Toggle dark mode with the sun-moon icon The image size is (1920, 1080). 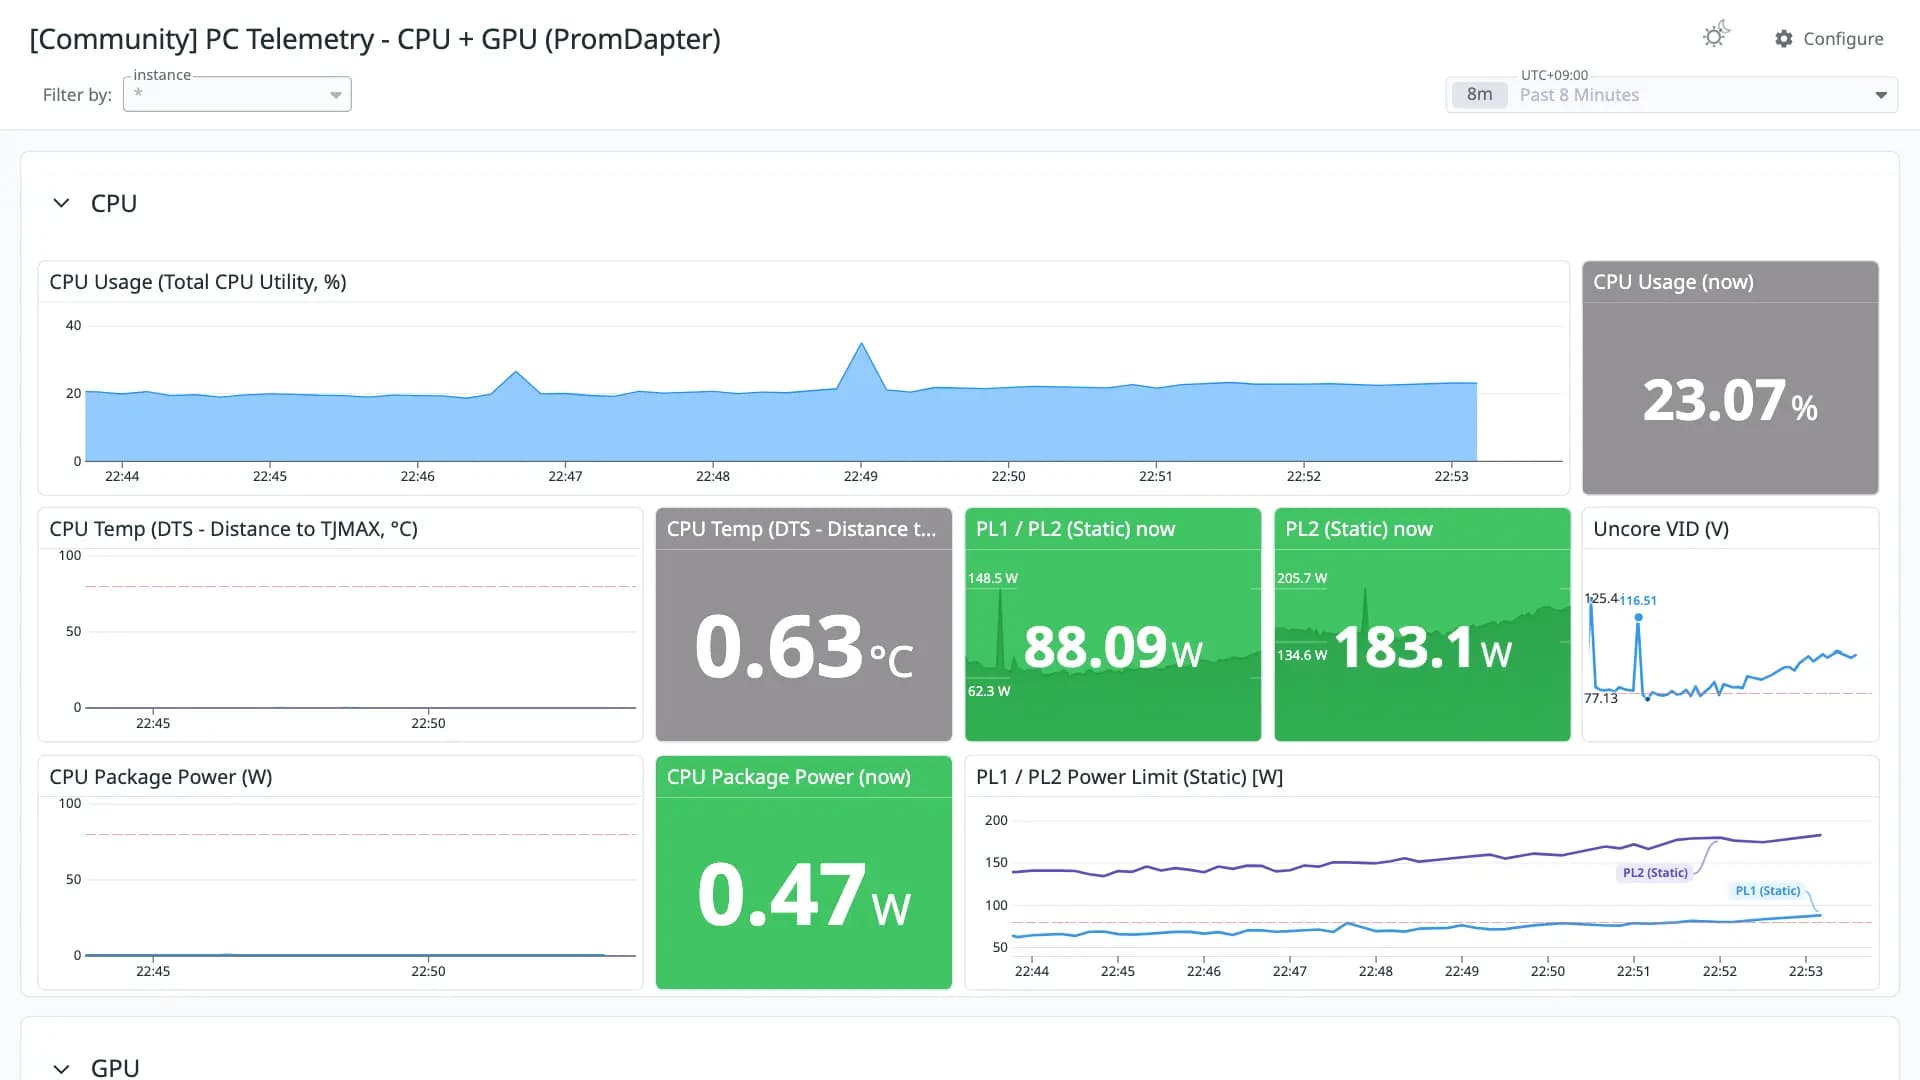1716,36
